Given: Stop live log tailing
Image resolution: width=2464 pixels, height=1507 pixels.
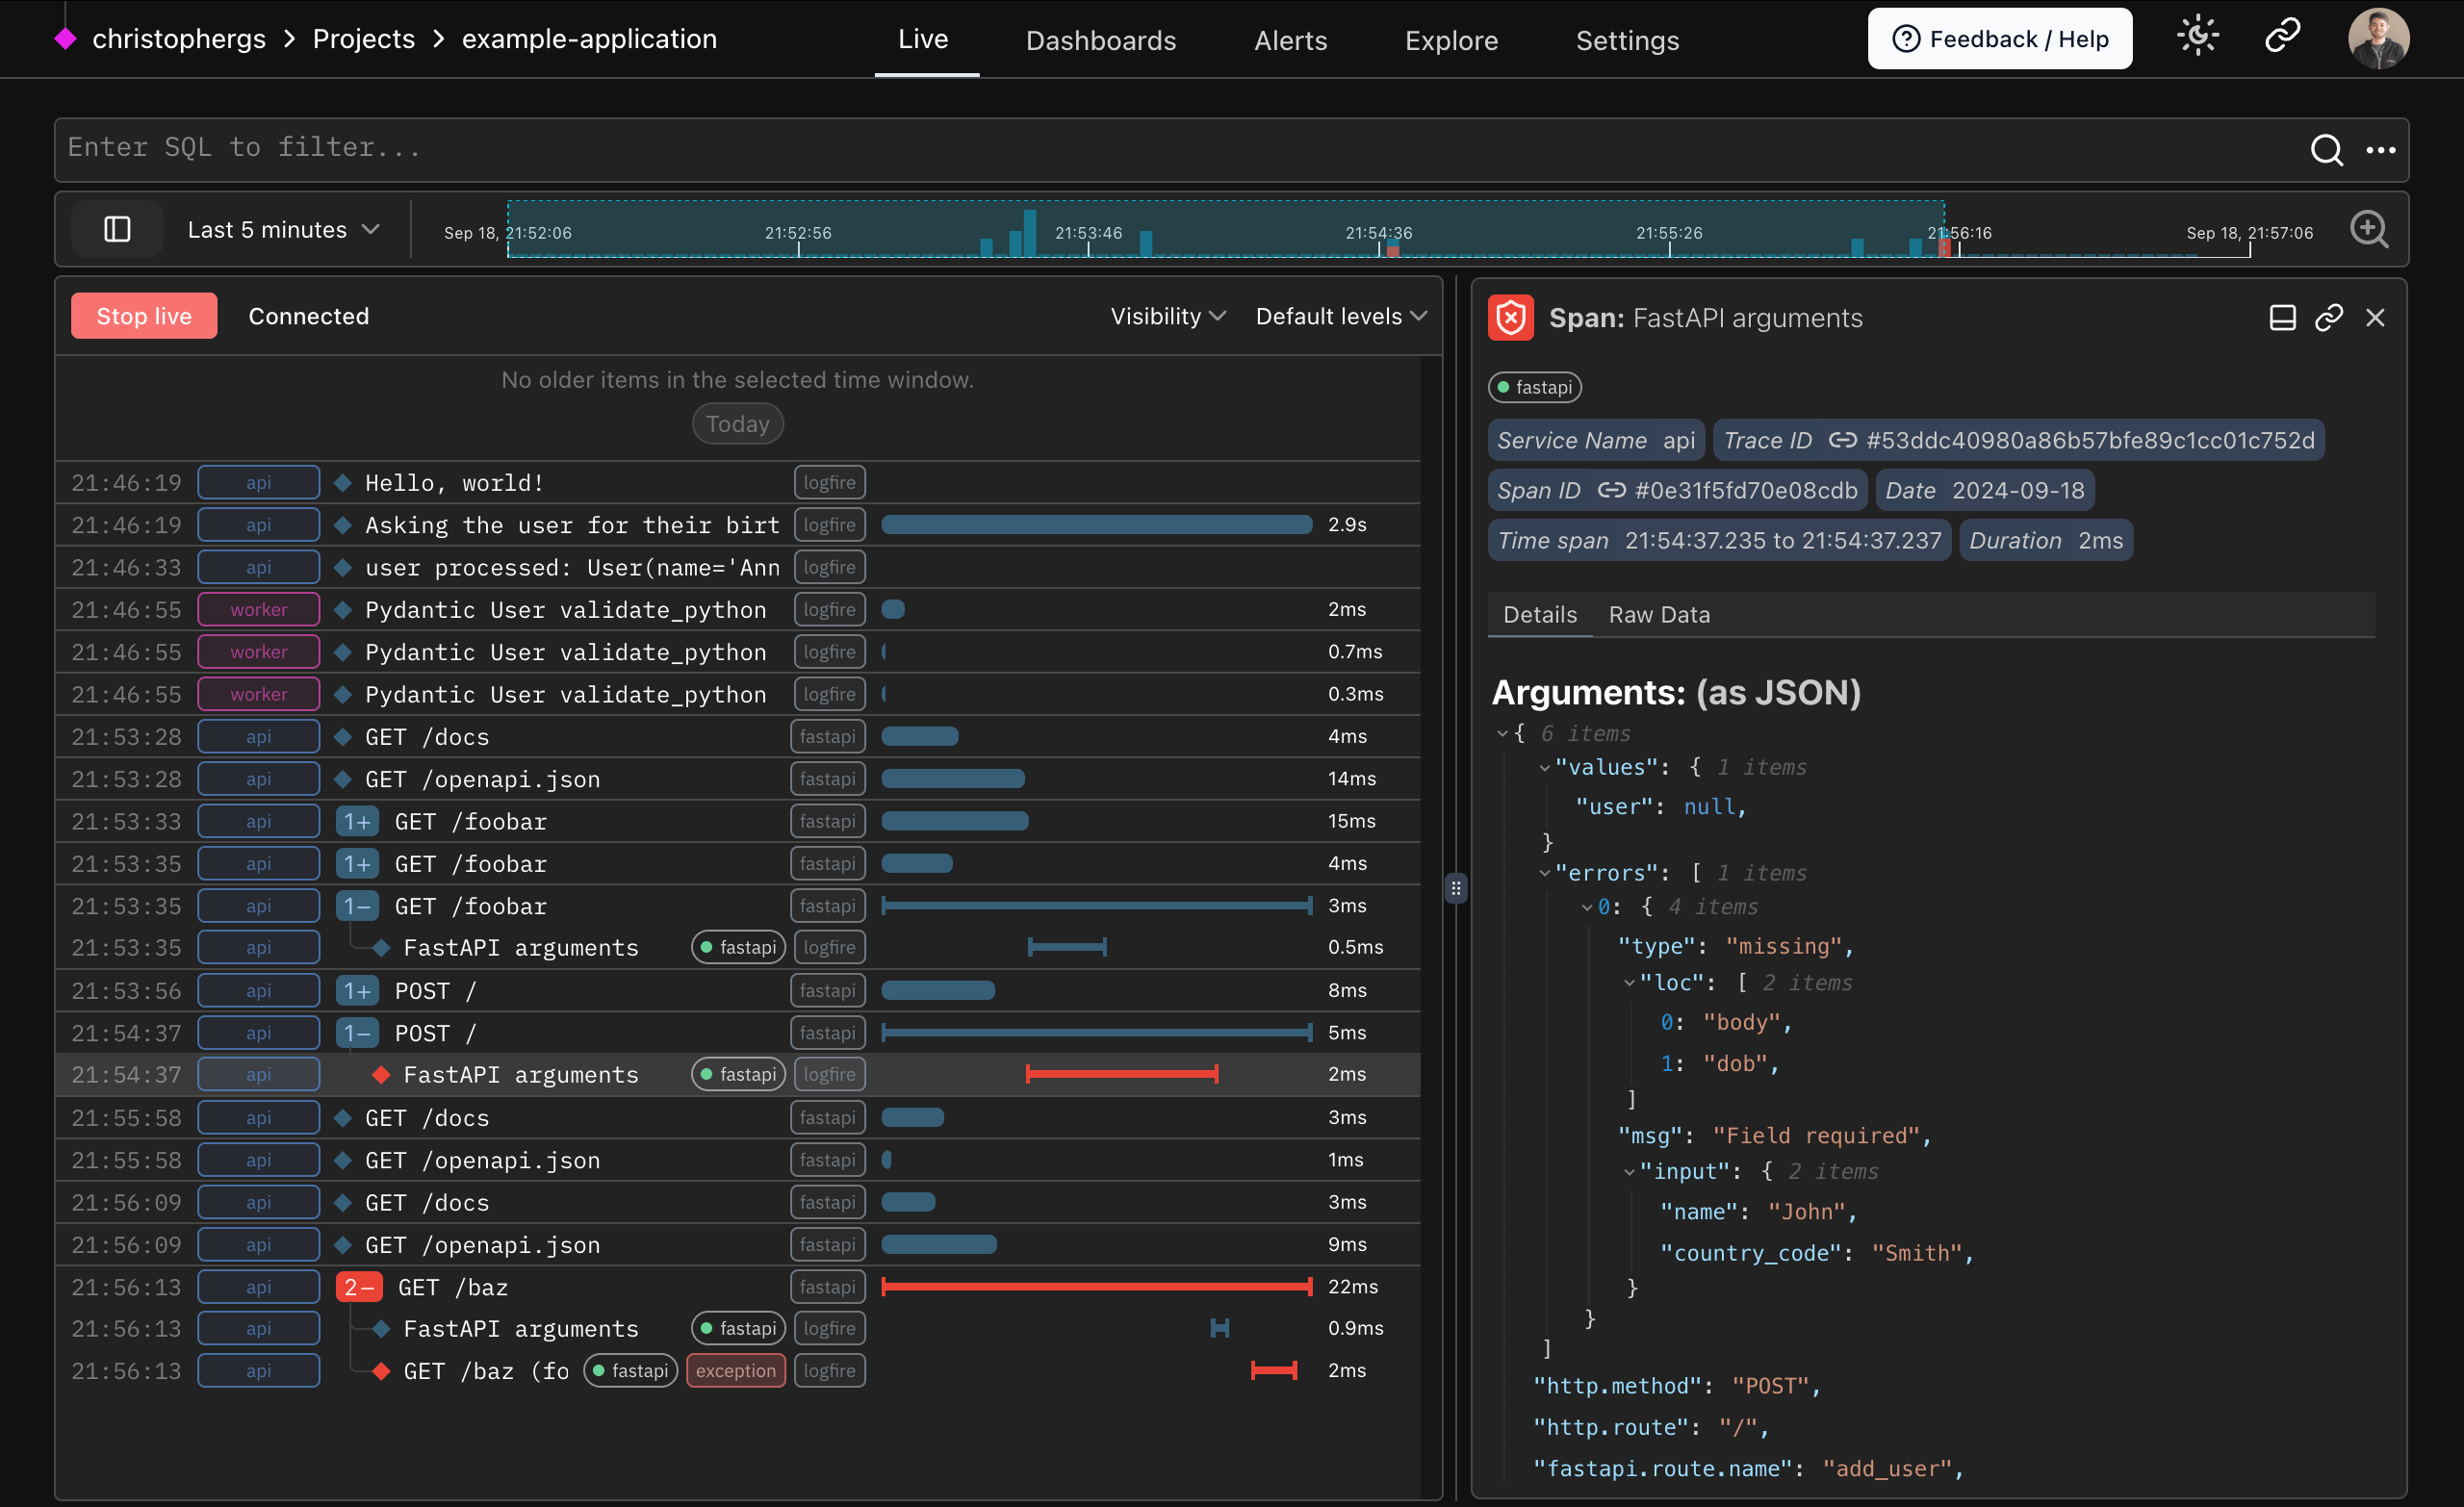Looking at the screenshot, I should [x=143, y=315].
